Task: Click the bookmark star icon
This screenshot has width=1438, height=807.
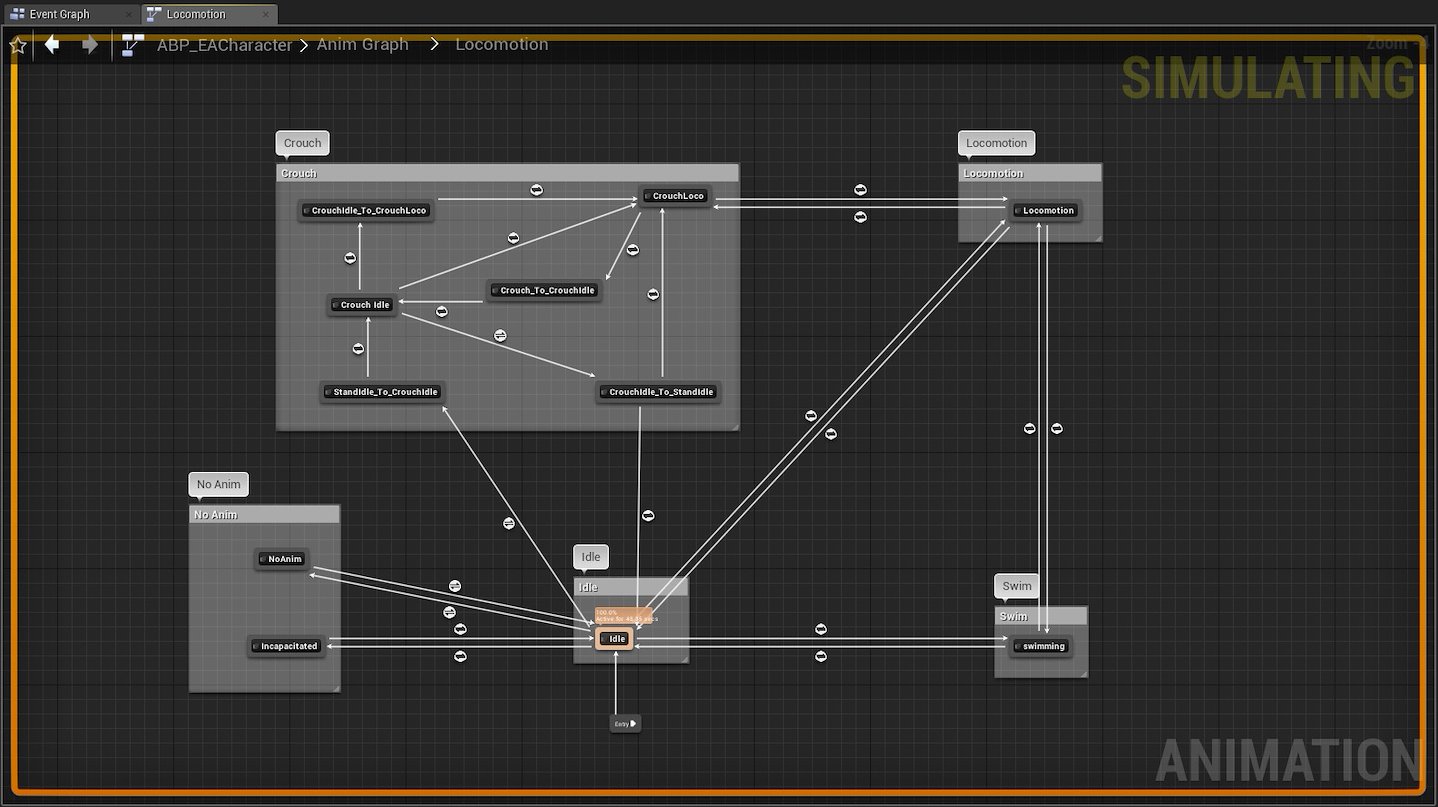Action: (x=17, y=44)
